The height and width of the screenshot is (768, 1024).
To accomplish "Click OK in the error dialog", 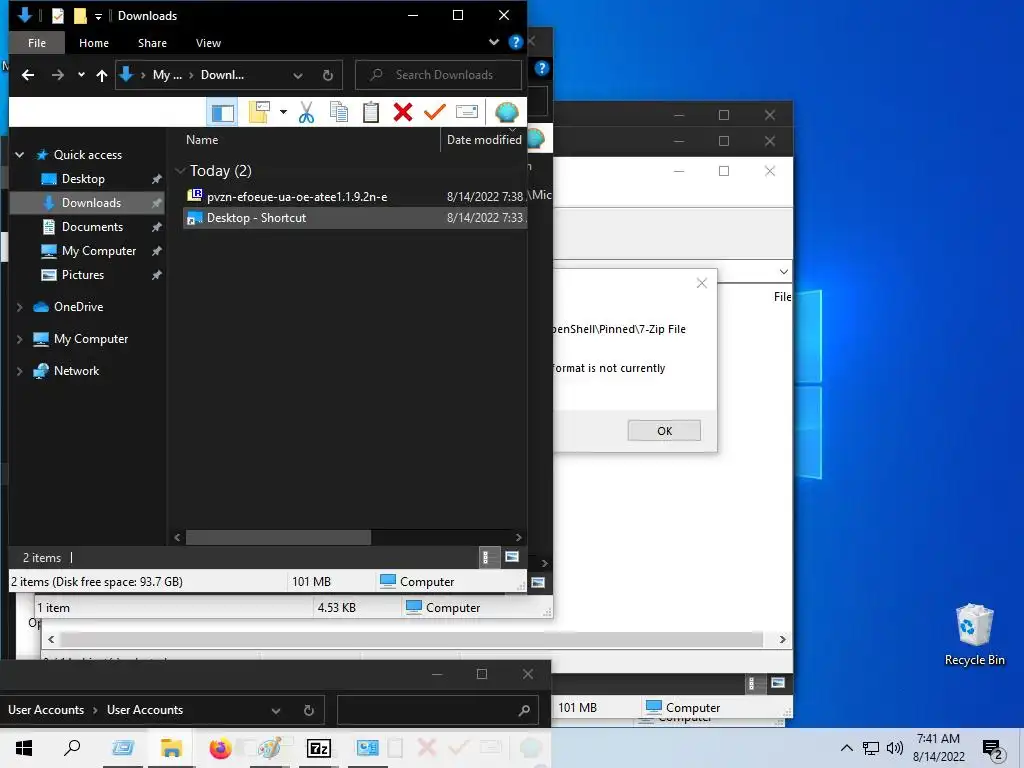I will (664, 430).
